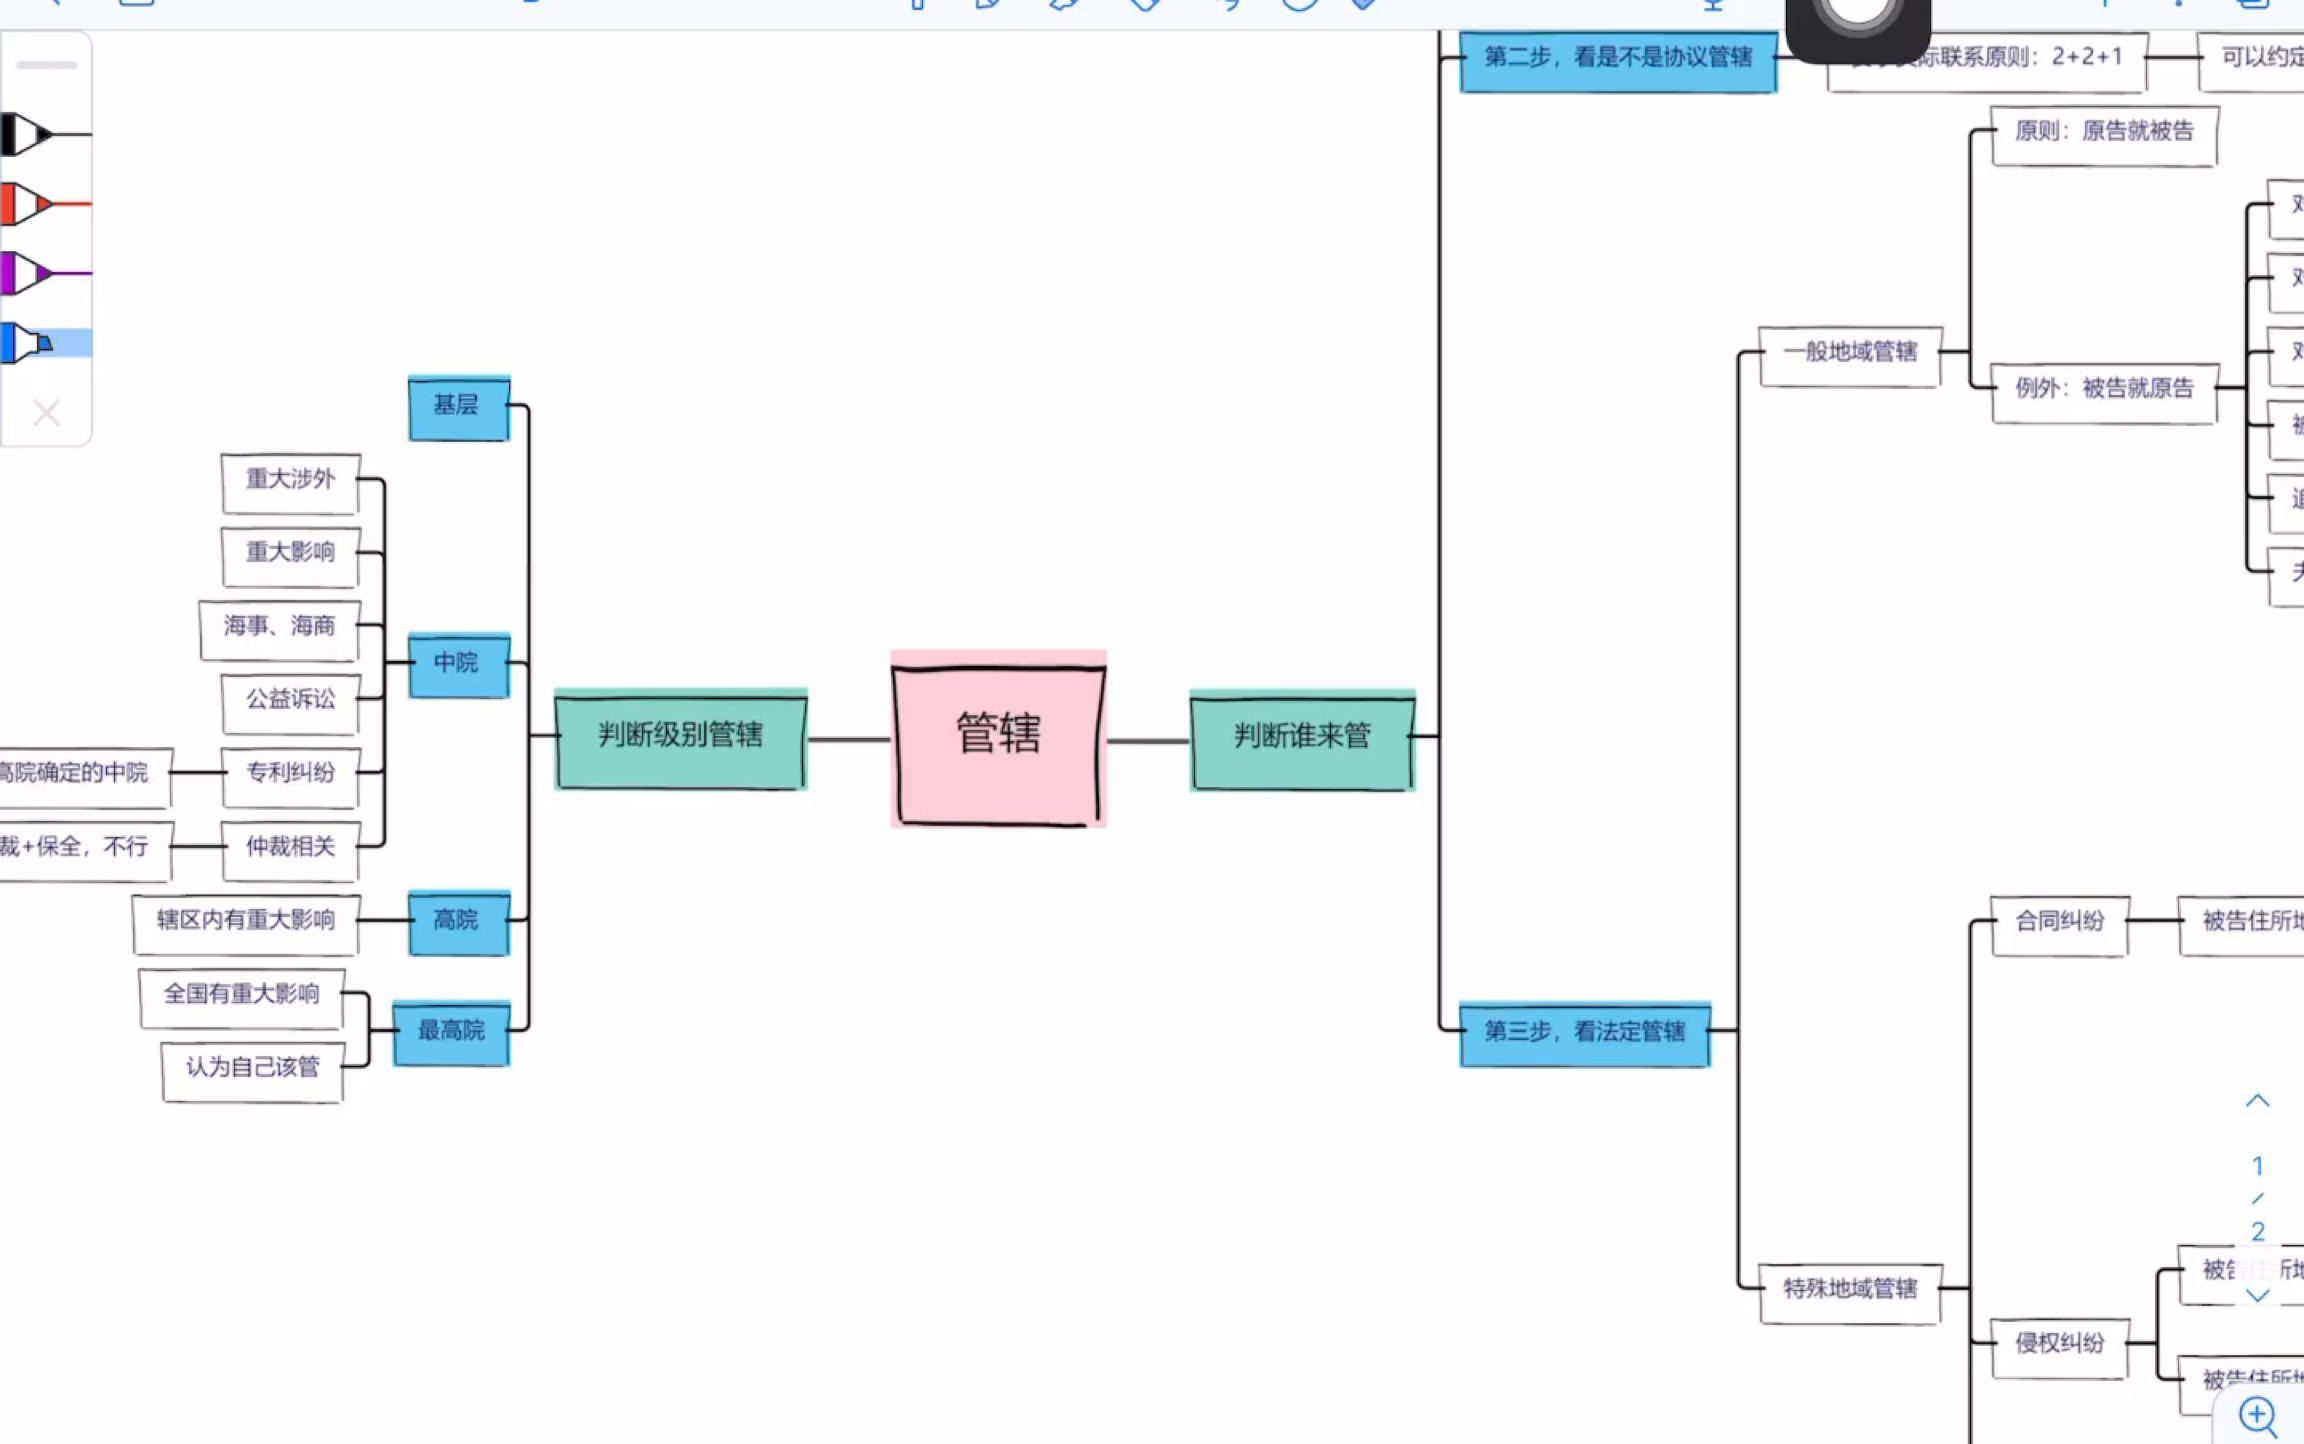The height and width of the screenshot is (1444, 2304).
Task: Select the 侵权纠纷 node
Action: [x=2060, y=1347]
